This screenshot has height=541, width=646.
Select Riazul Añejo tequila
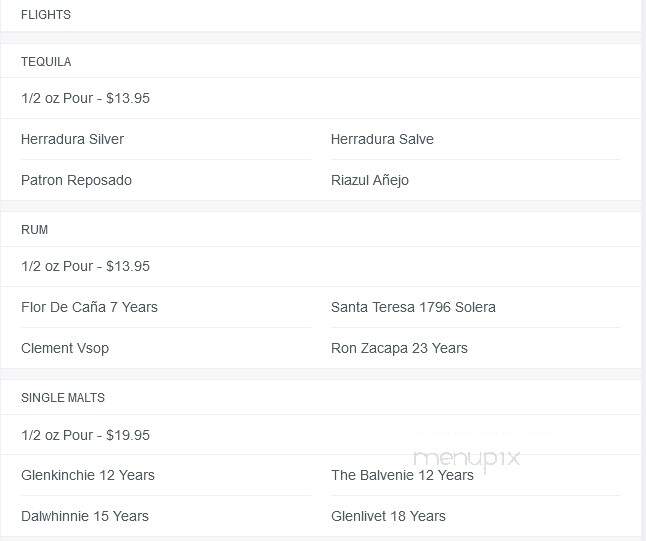coord(370,180)
